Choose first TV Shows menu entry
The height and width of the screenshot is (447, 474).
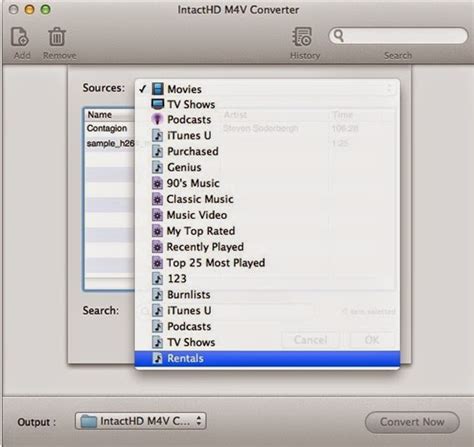tap(267, 104)
